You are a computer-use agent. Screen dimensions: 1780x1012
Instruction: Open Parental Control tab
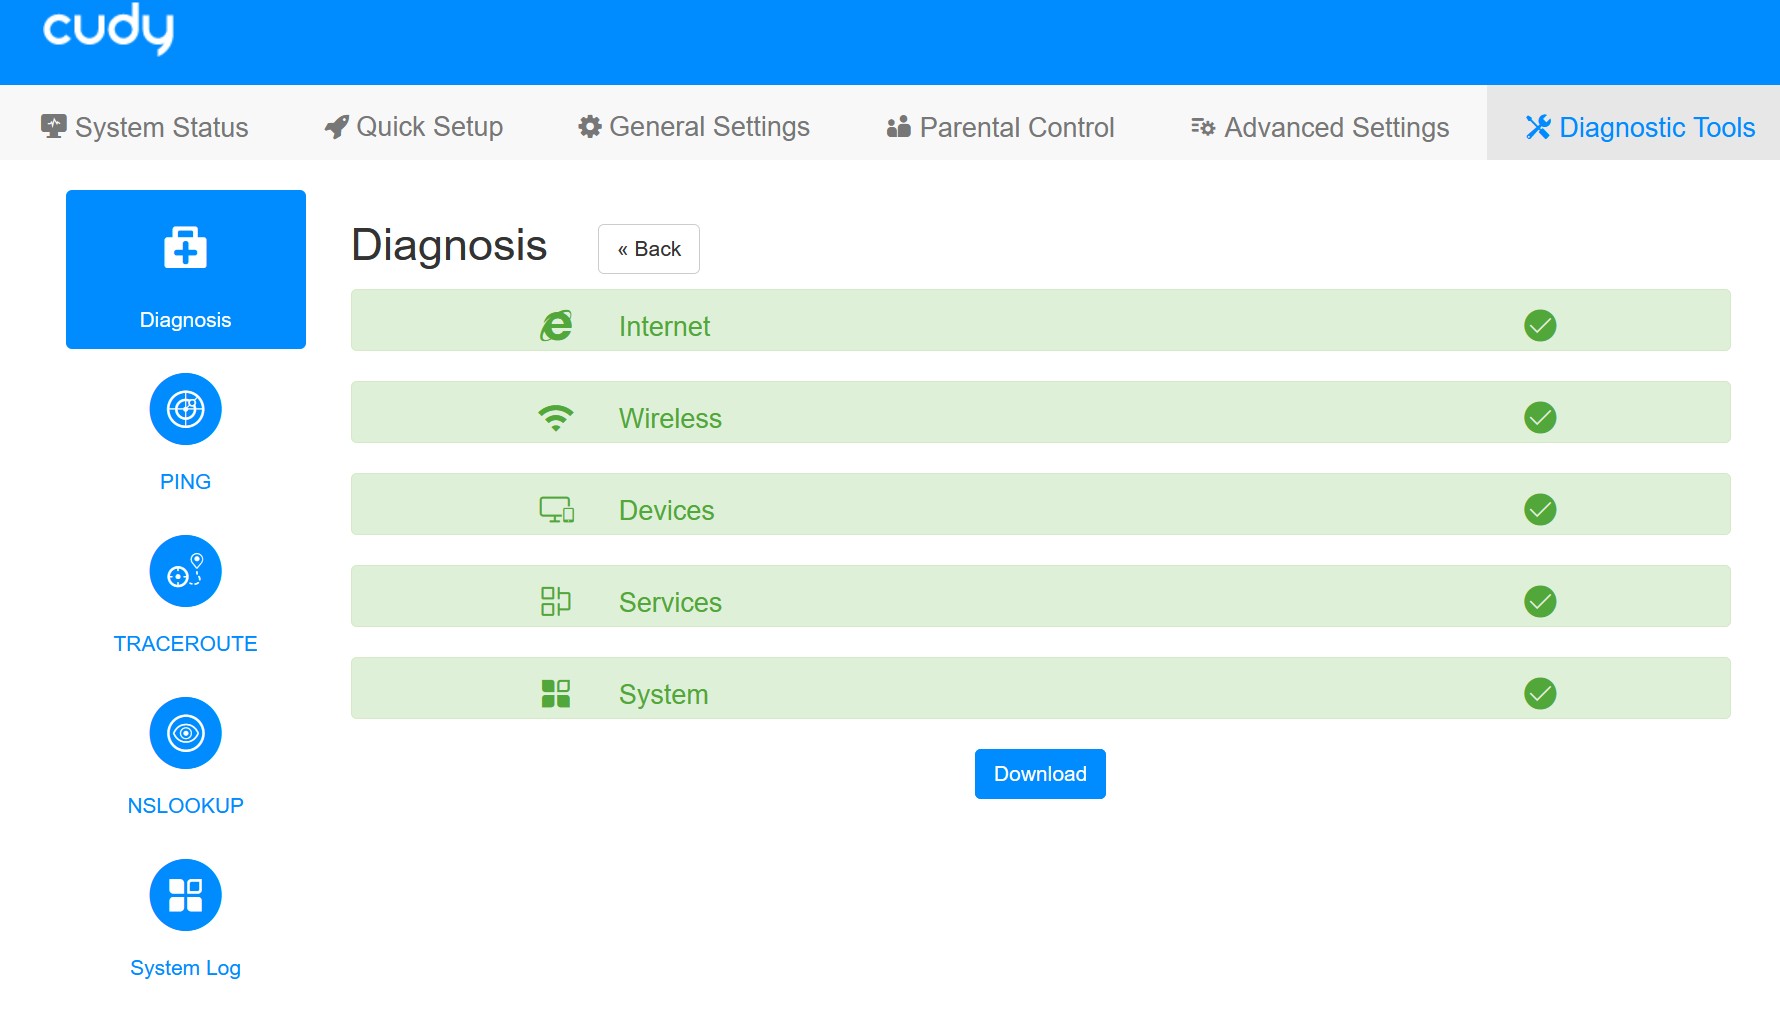click(x=1001, y=127)
